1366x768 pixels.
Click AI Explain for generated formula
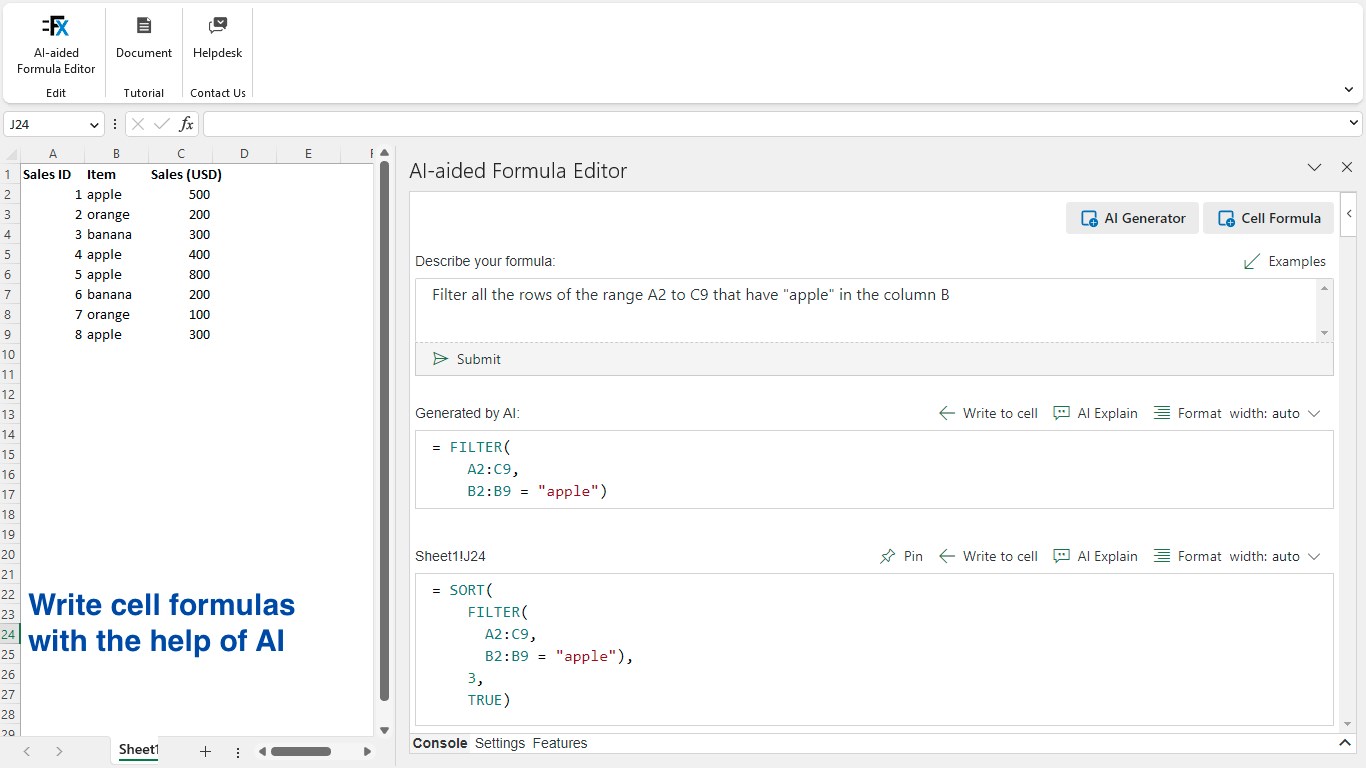coord(1096,413)
